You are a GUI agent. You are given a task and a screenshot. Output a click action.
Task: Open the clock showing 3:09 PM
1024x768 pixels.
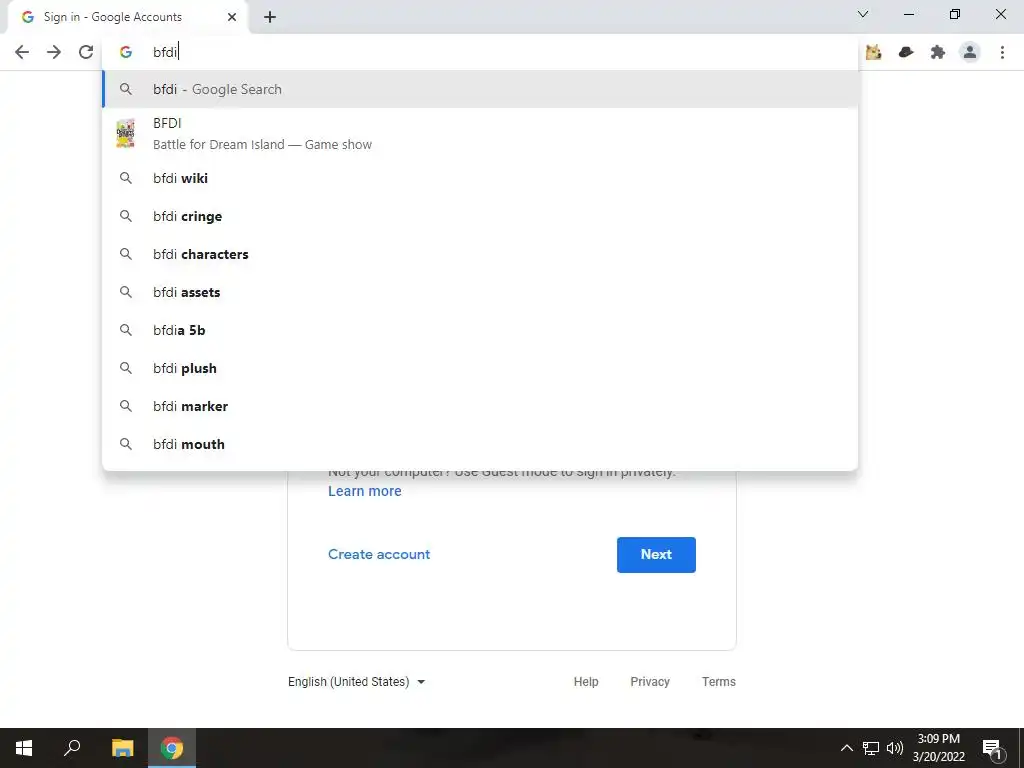click(x=938, y=748)
